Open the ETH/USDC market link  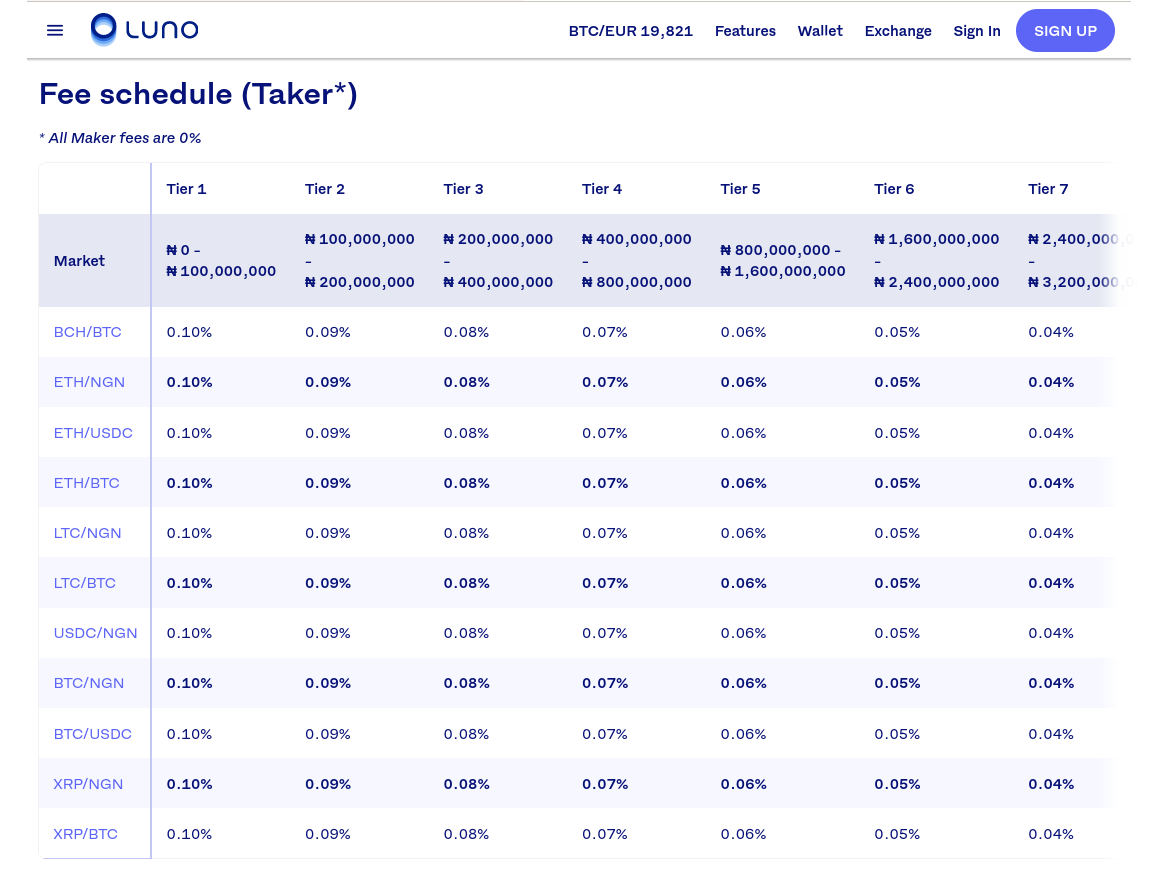(x=93, y=433)
